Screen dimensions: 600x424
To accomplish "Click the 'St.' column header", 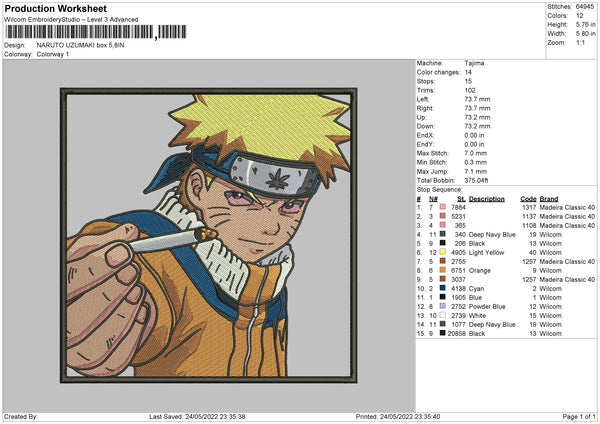I will click(x=461, y=199).
